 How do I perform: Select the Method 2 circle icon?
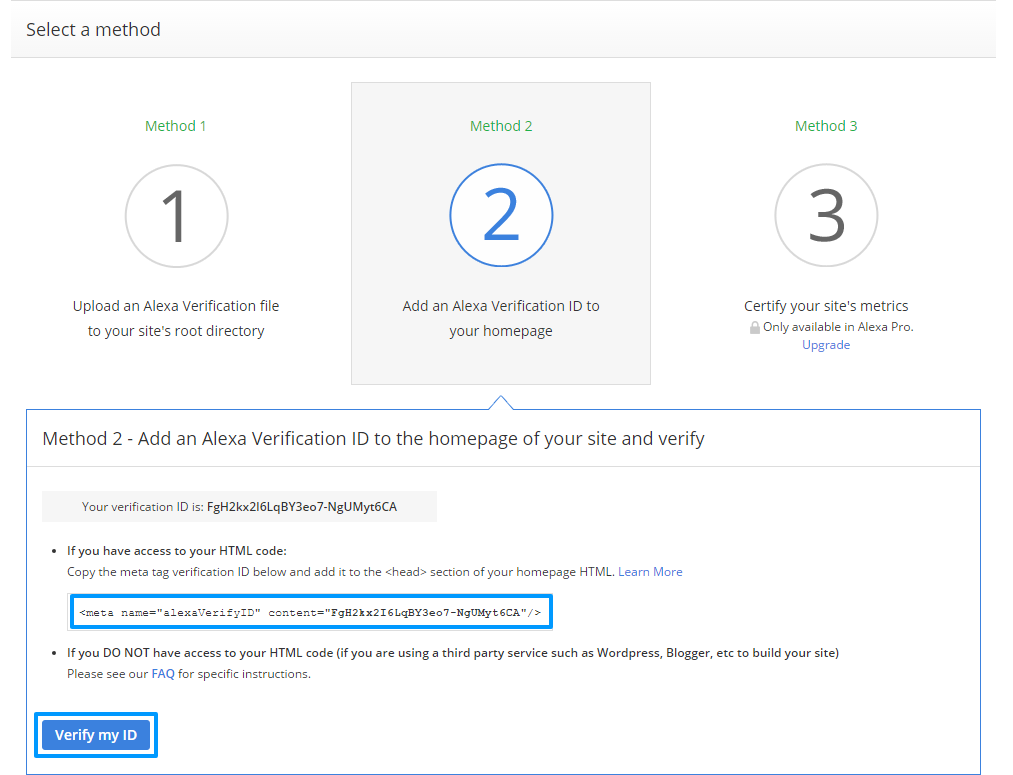[501, 216]
